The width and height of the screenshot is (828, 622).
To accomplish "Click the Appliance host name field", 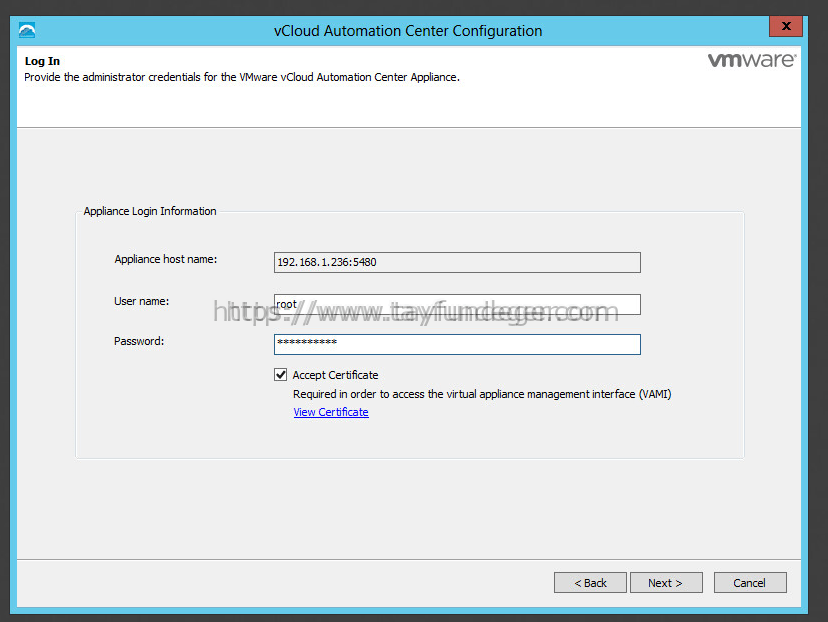I will click(x=457, y=262).
